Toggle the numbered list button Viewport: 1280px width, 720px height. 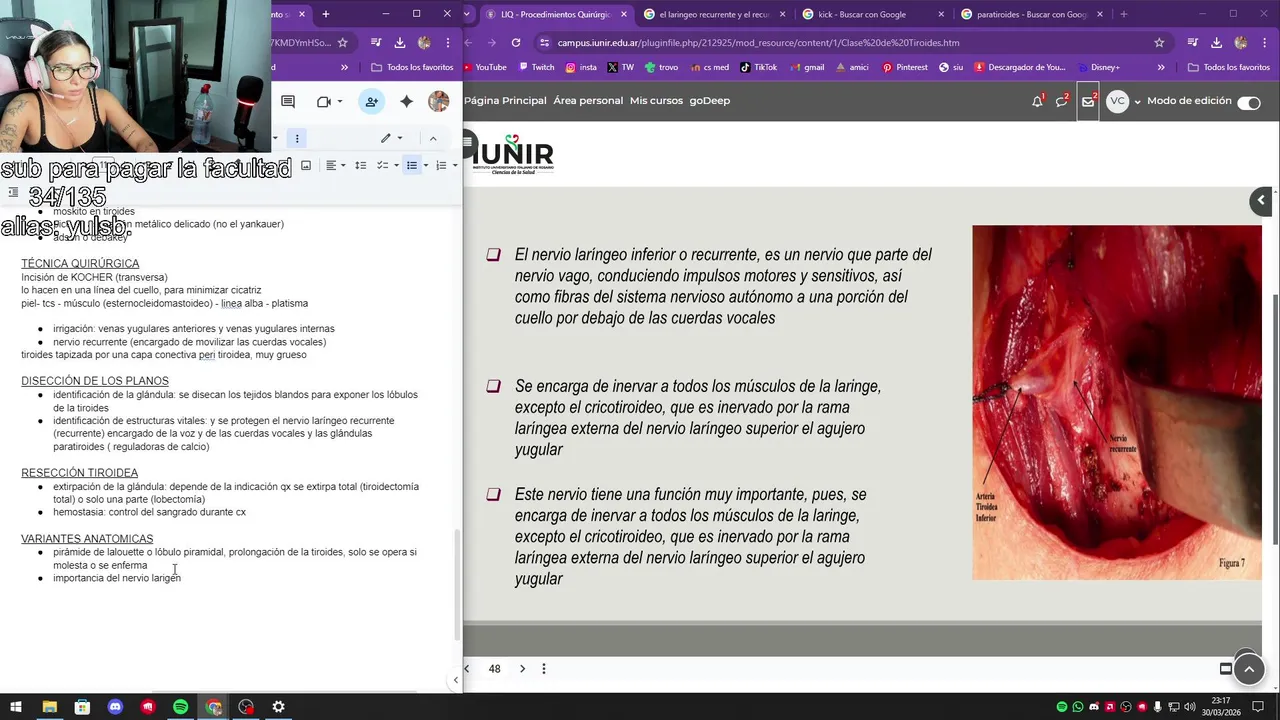[440, 165]
